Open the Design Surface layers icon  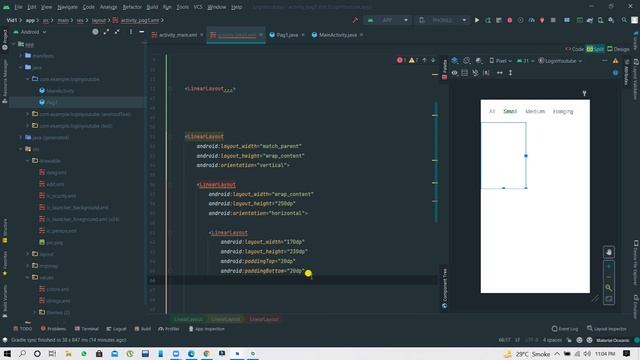455,61
